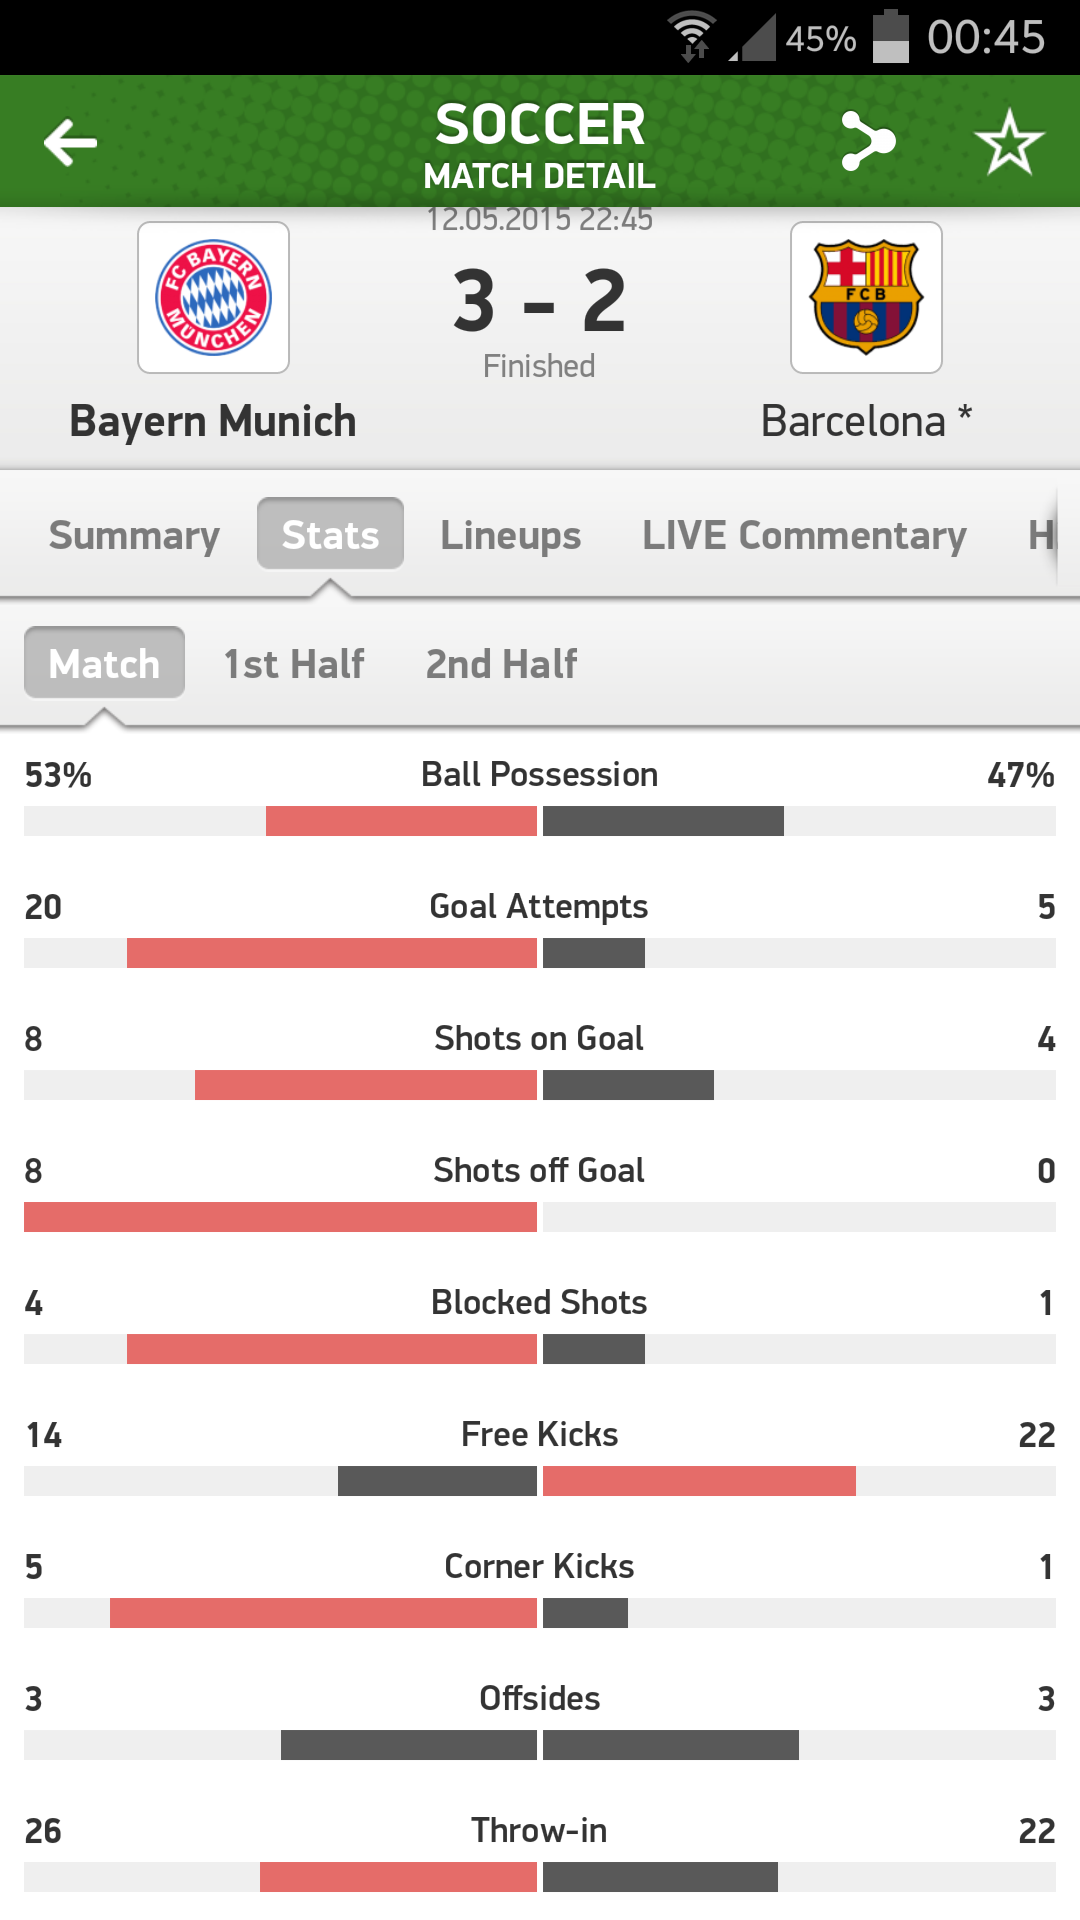
Task: Open Barcelona team crest
Action: 866,298
